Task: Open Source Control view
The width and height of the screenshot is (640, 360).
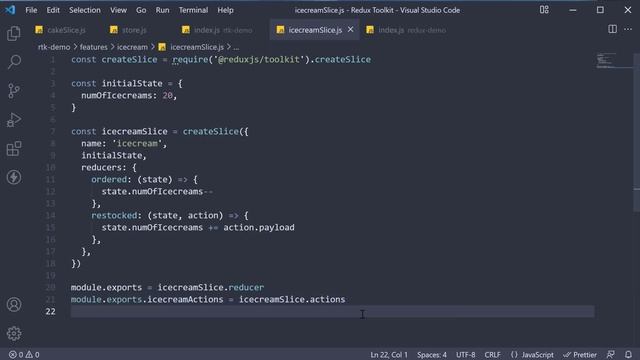Action: pyautogui.click(x=14, y=91)
